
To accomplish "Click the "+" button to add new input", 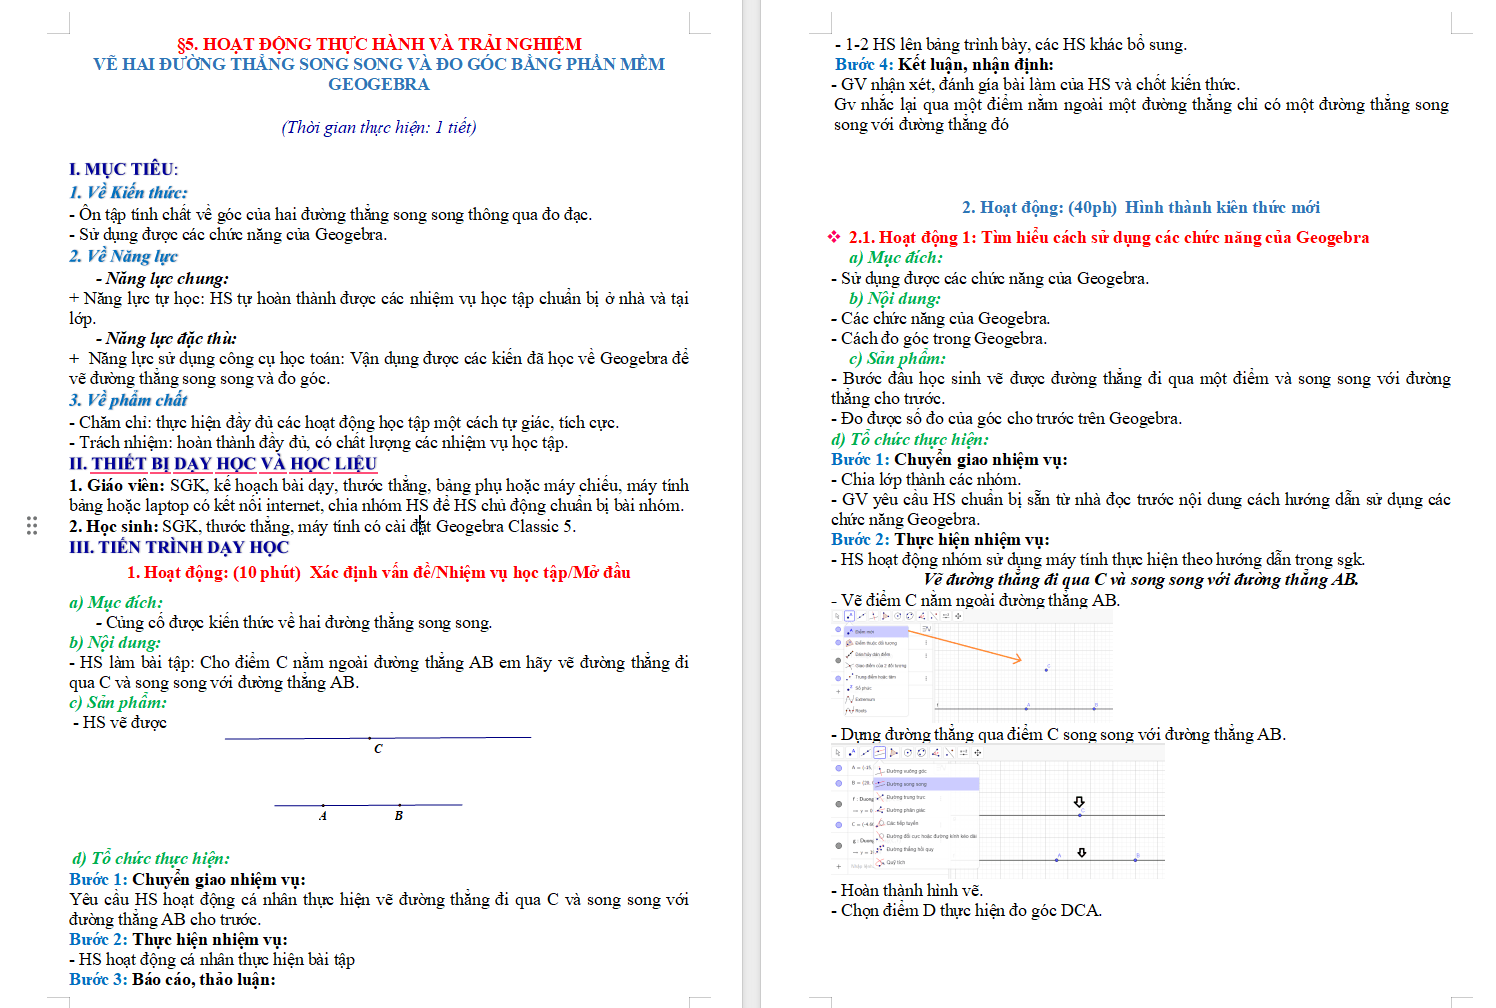I will 838,866.
